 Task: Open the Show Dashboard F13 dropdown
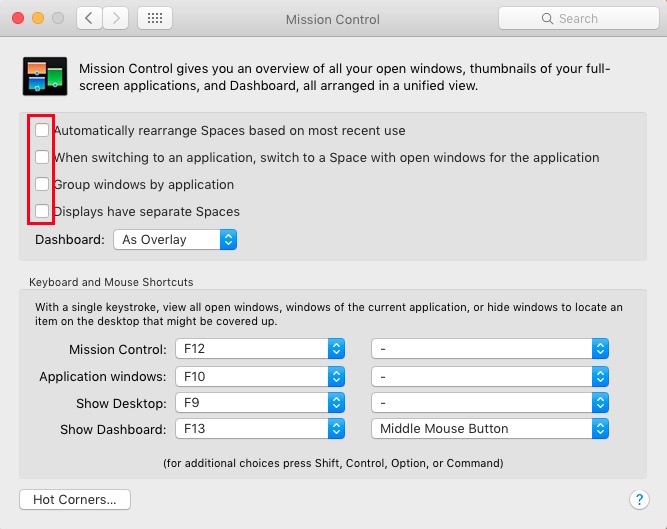coord(260,429)
